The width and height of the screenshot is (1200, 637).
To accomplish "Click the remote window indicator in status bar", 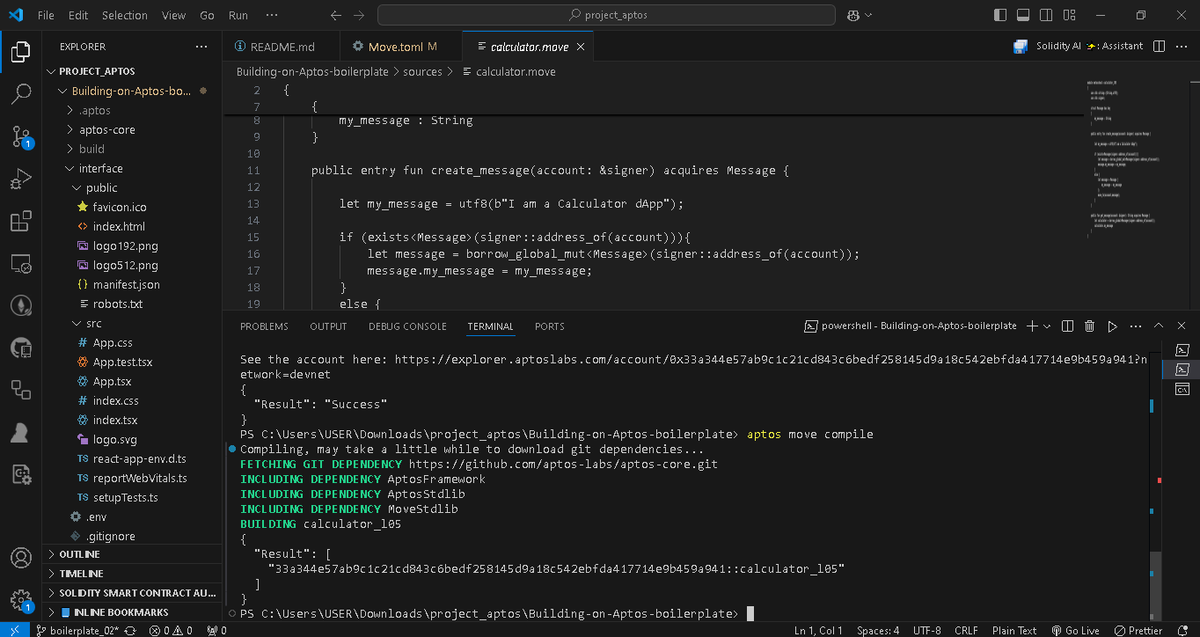I will point(12,630).
